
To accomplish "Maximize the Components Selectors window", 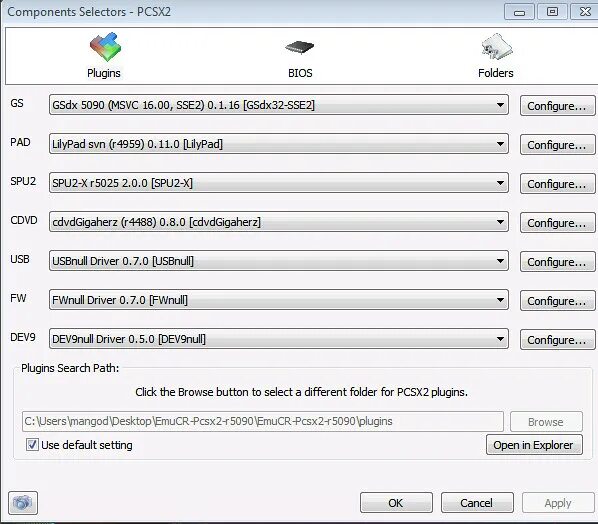I will coord(552,12).
